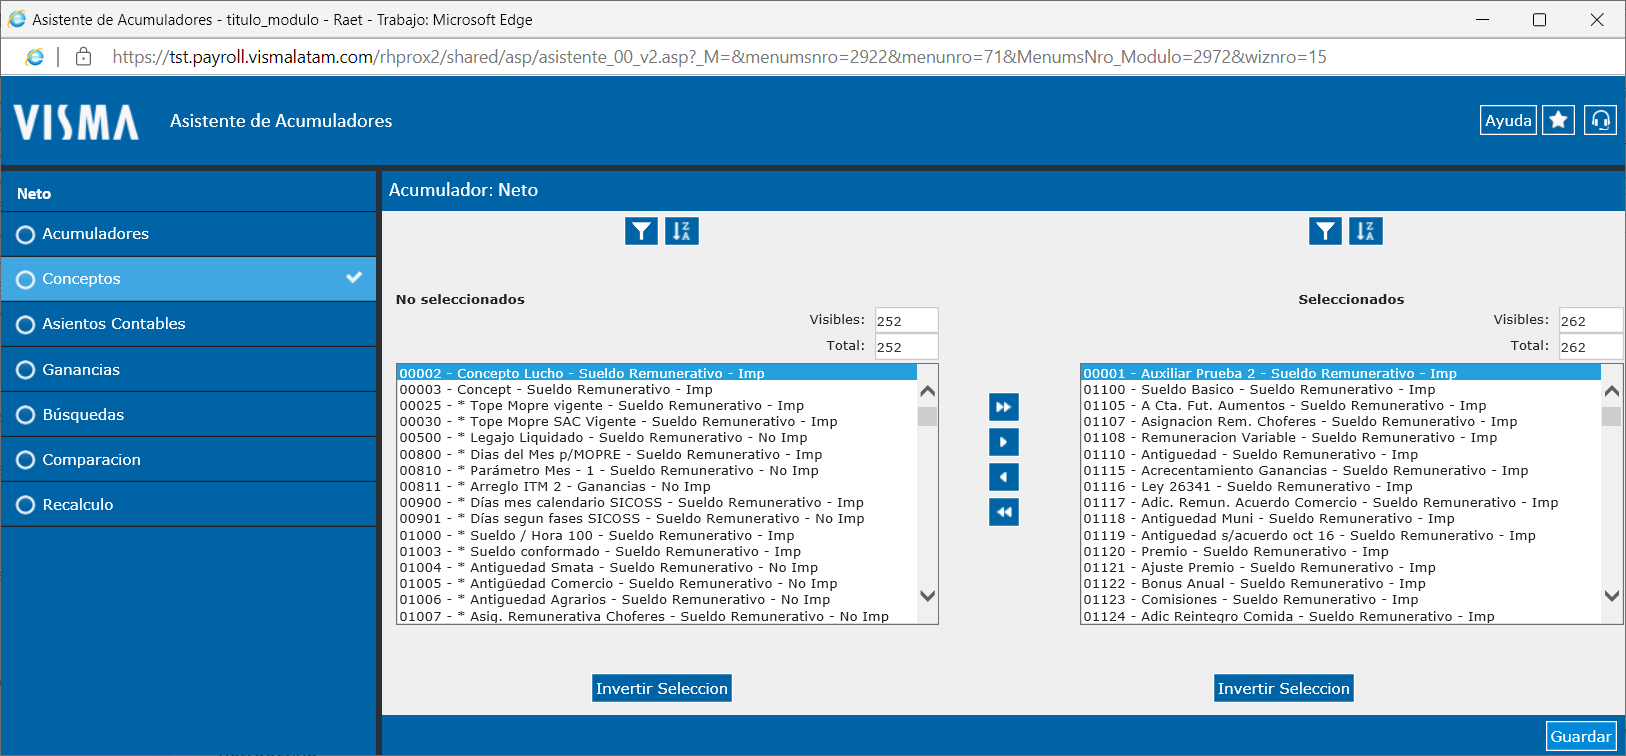
Task: Select '01003 - * Sueldo conformado' row
Action: coord(657,551)
